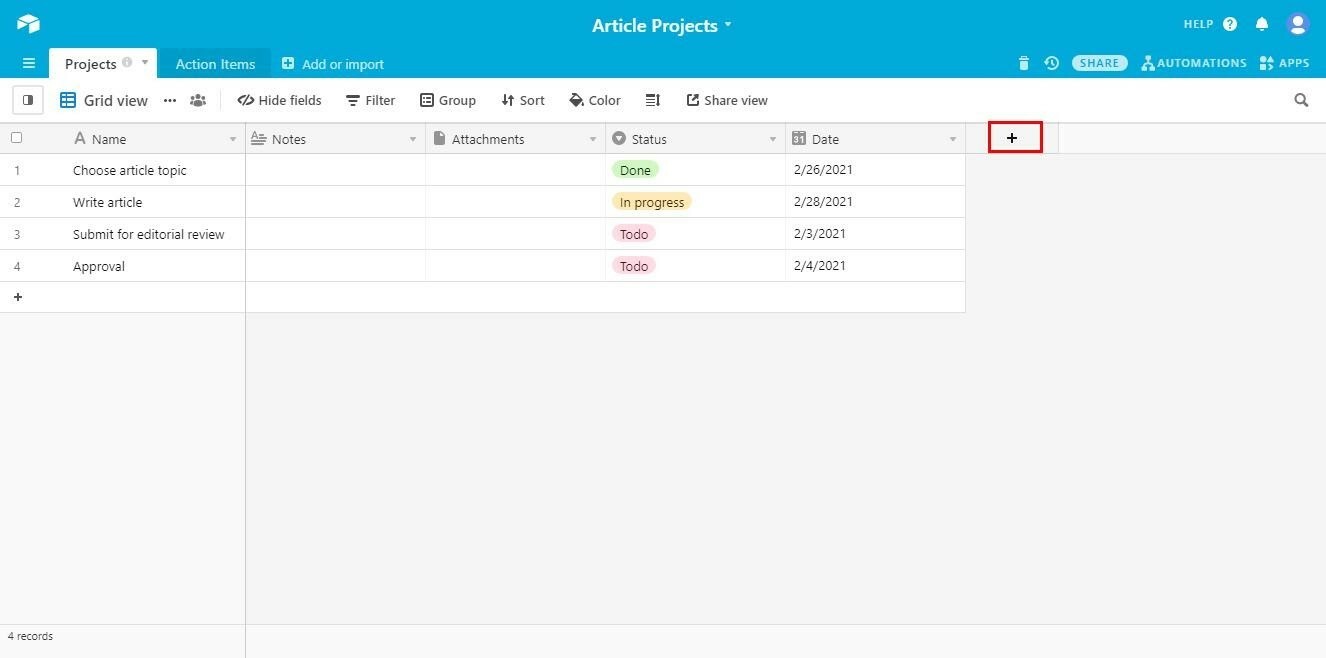Screen dimensions: 1326x658
Task: Click the Notes cell for Write article
Action: click(x=336, y=202)
